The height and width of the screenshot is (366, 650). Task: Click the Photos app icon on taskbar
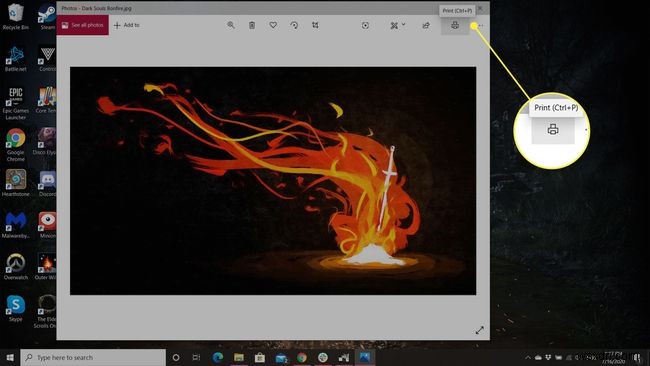(365, 357)
